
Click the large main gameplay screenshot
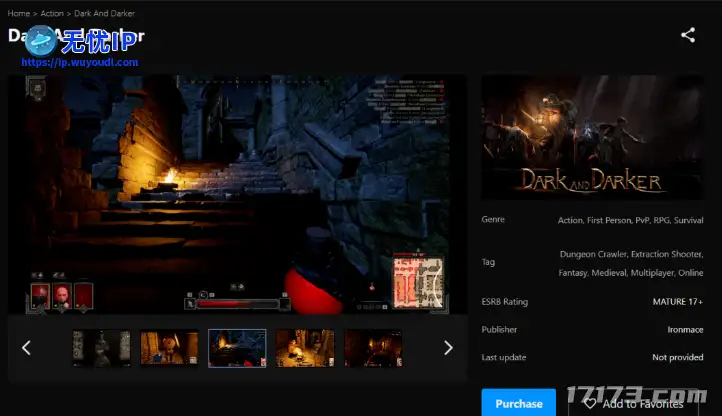click(237, 195)
